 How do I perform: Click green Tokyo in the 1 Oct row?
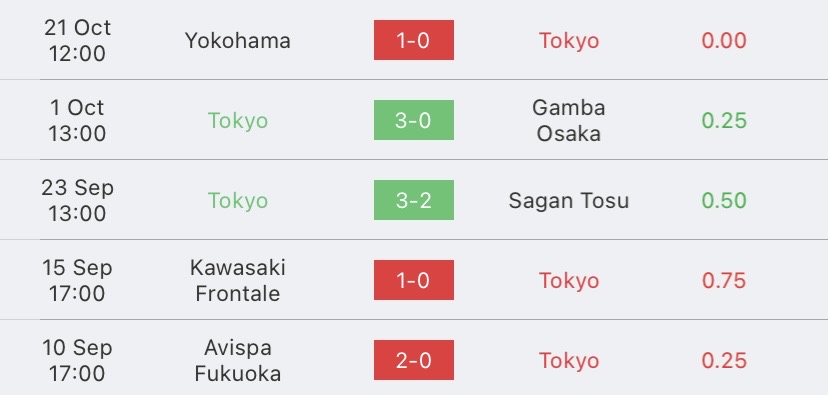238,121
